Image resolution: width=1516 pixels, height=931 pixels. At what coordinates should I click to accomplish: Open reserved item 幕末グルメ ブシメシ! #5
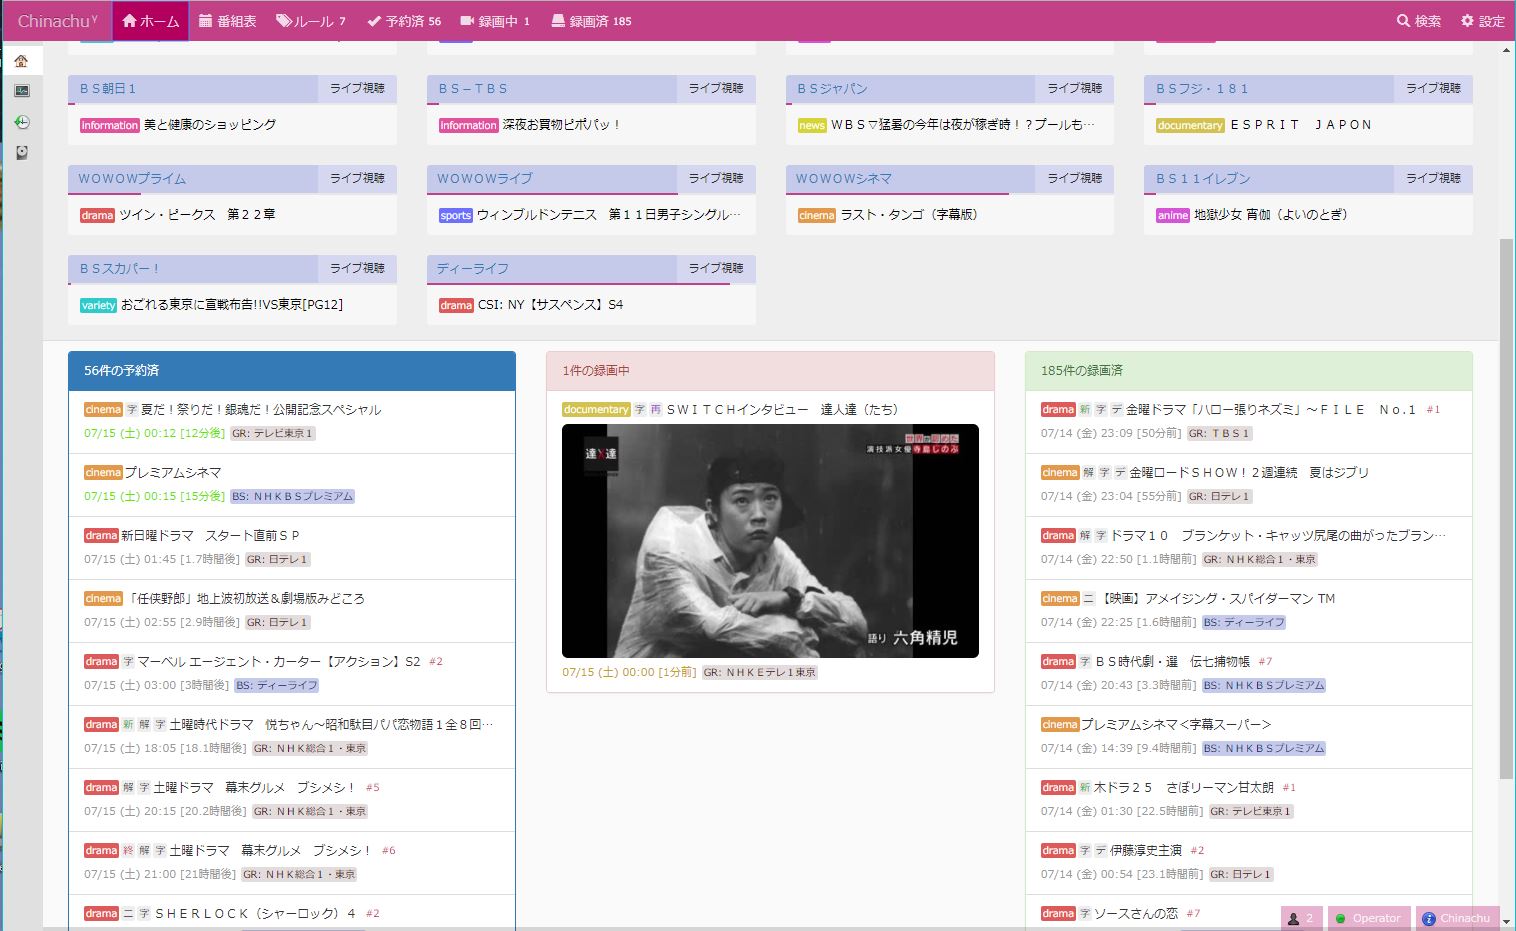click(292, 799)
